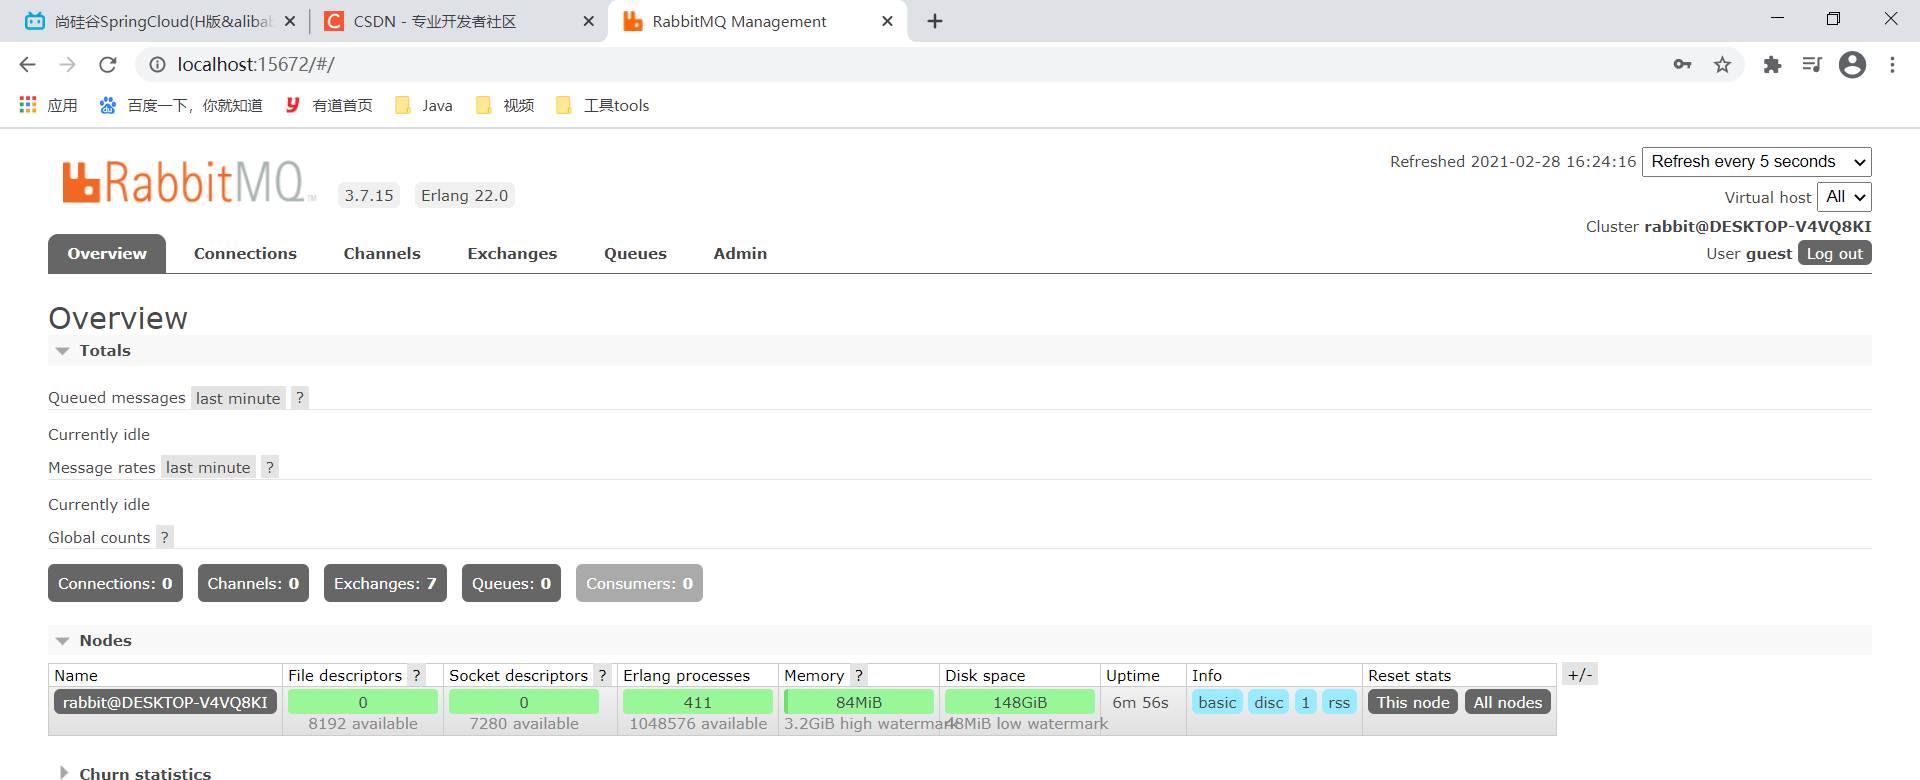This screenshot has height=780, width=1920.
Task: Click the File descriptors help question mark
Action: [416, 676]
